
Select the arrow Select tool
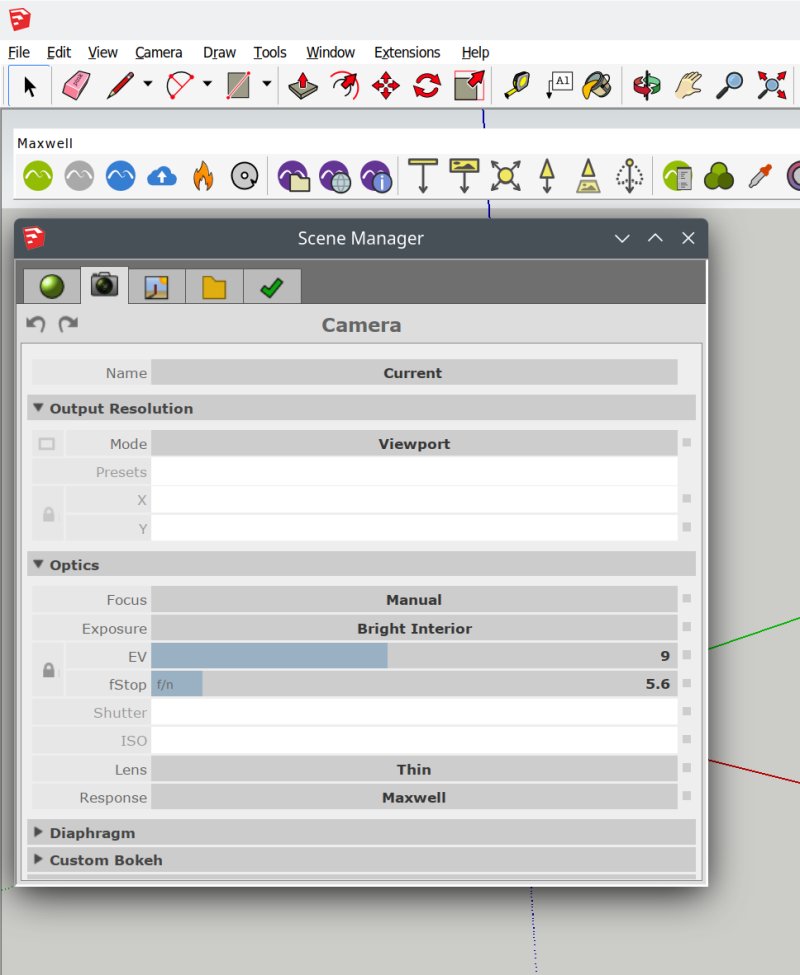coord(29,85)
